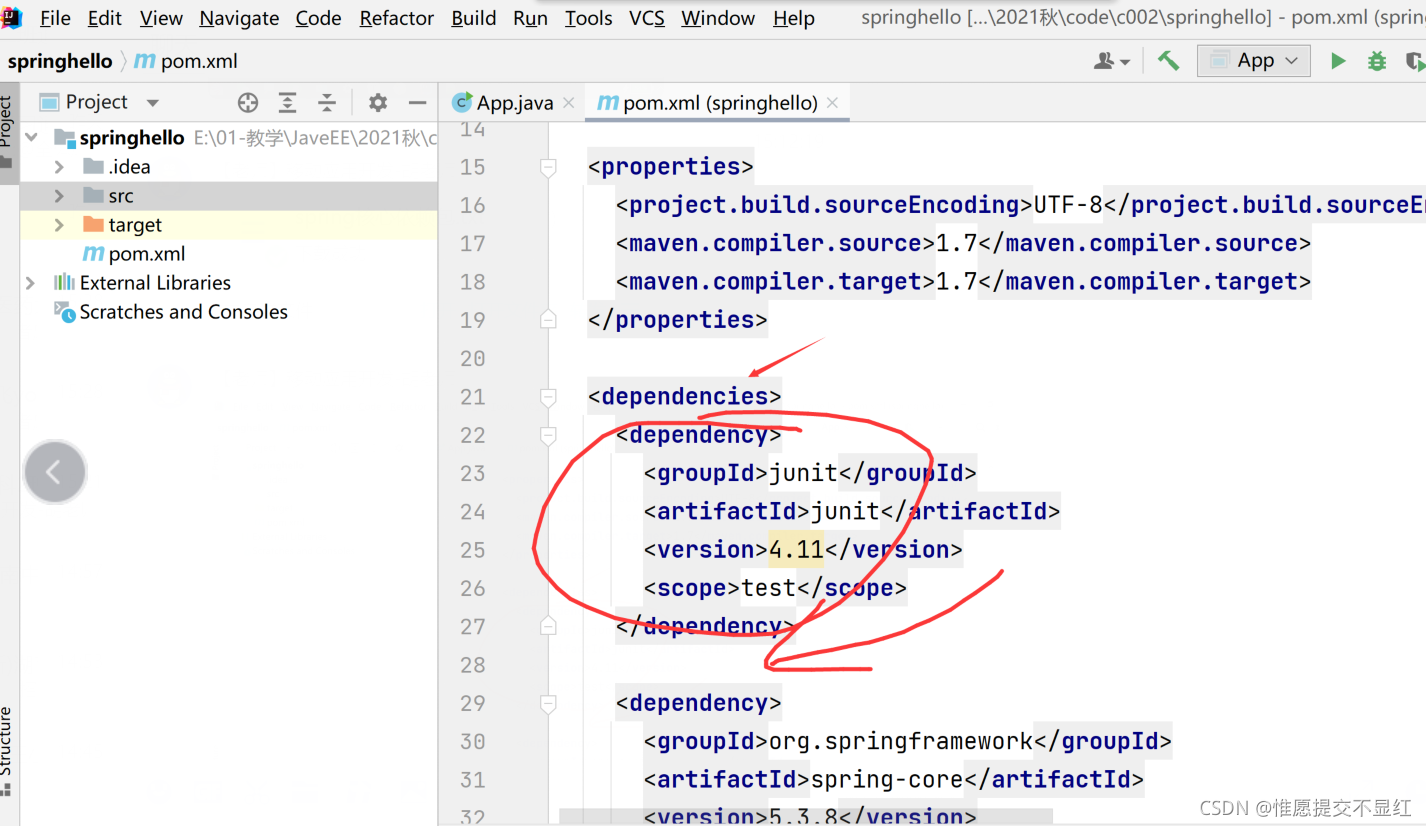Close the App.java editor tab

pos(569,102)
